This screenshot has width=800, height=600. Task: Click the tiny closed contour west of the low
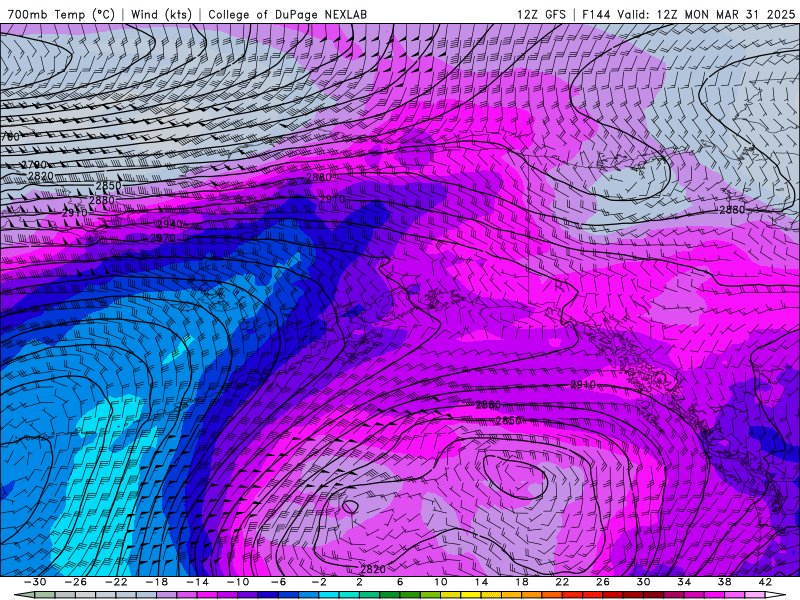pos(350,507)
